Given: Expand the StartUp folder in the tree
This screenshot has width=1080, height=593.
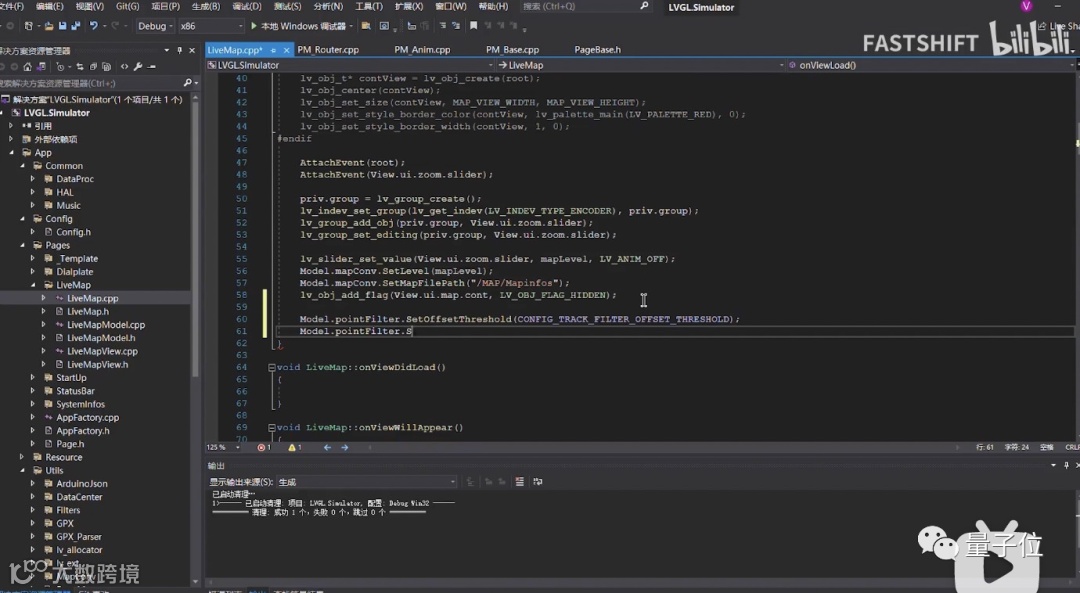Looking at the screenshot, I should (x=33, y=378).
